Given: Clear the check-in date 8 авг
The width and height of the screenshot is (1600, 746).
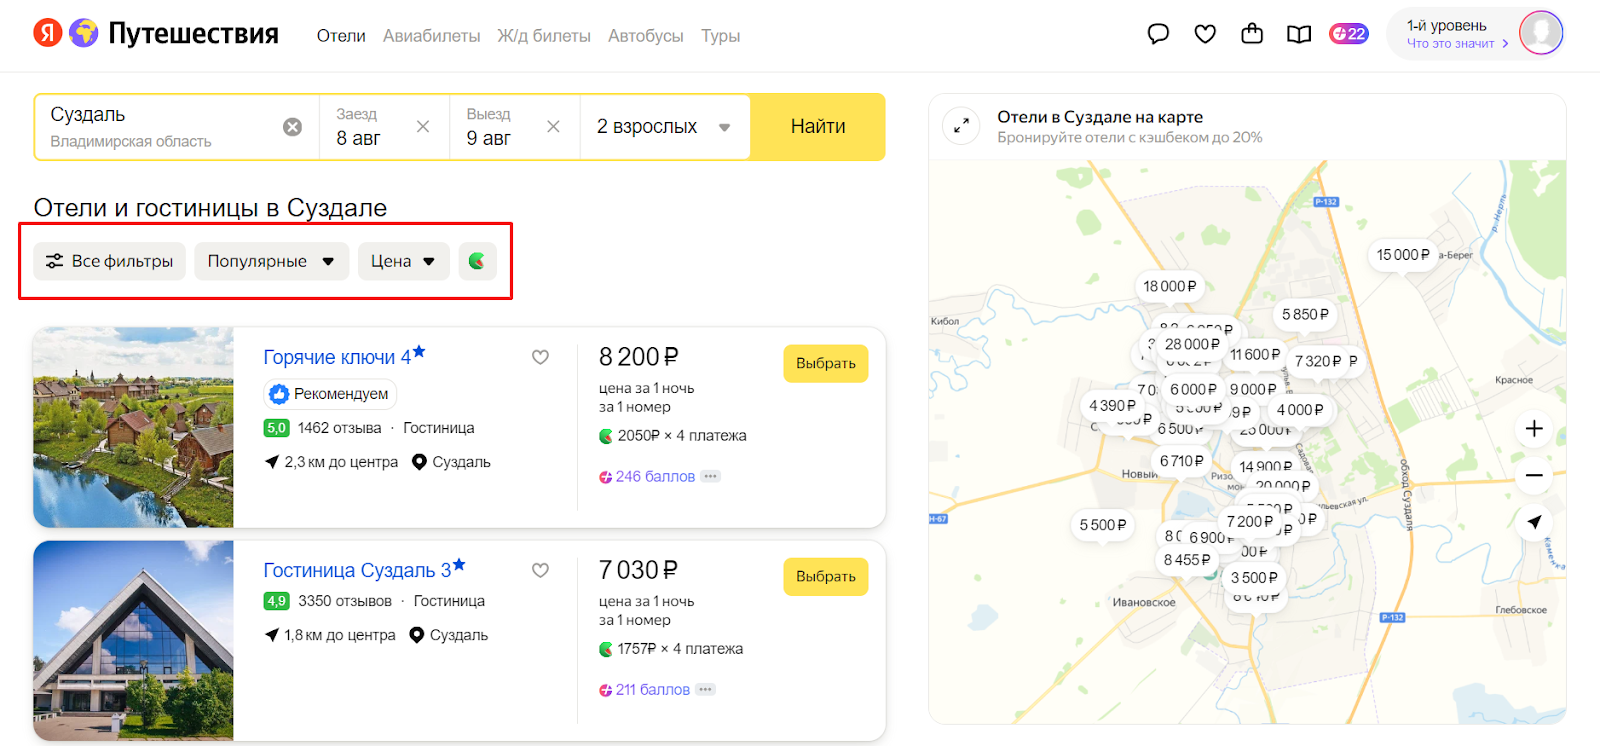Looking at the screenshot, I should [x=423, y=127].
